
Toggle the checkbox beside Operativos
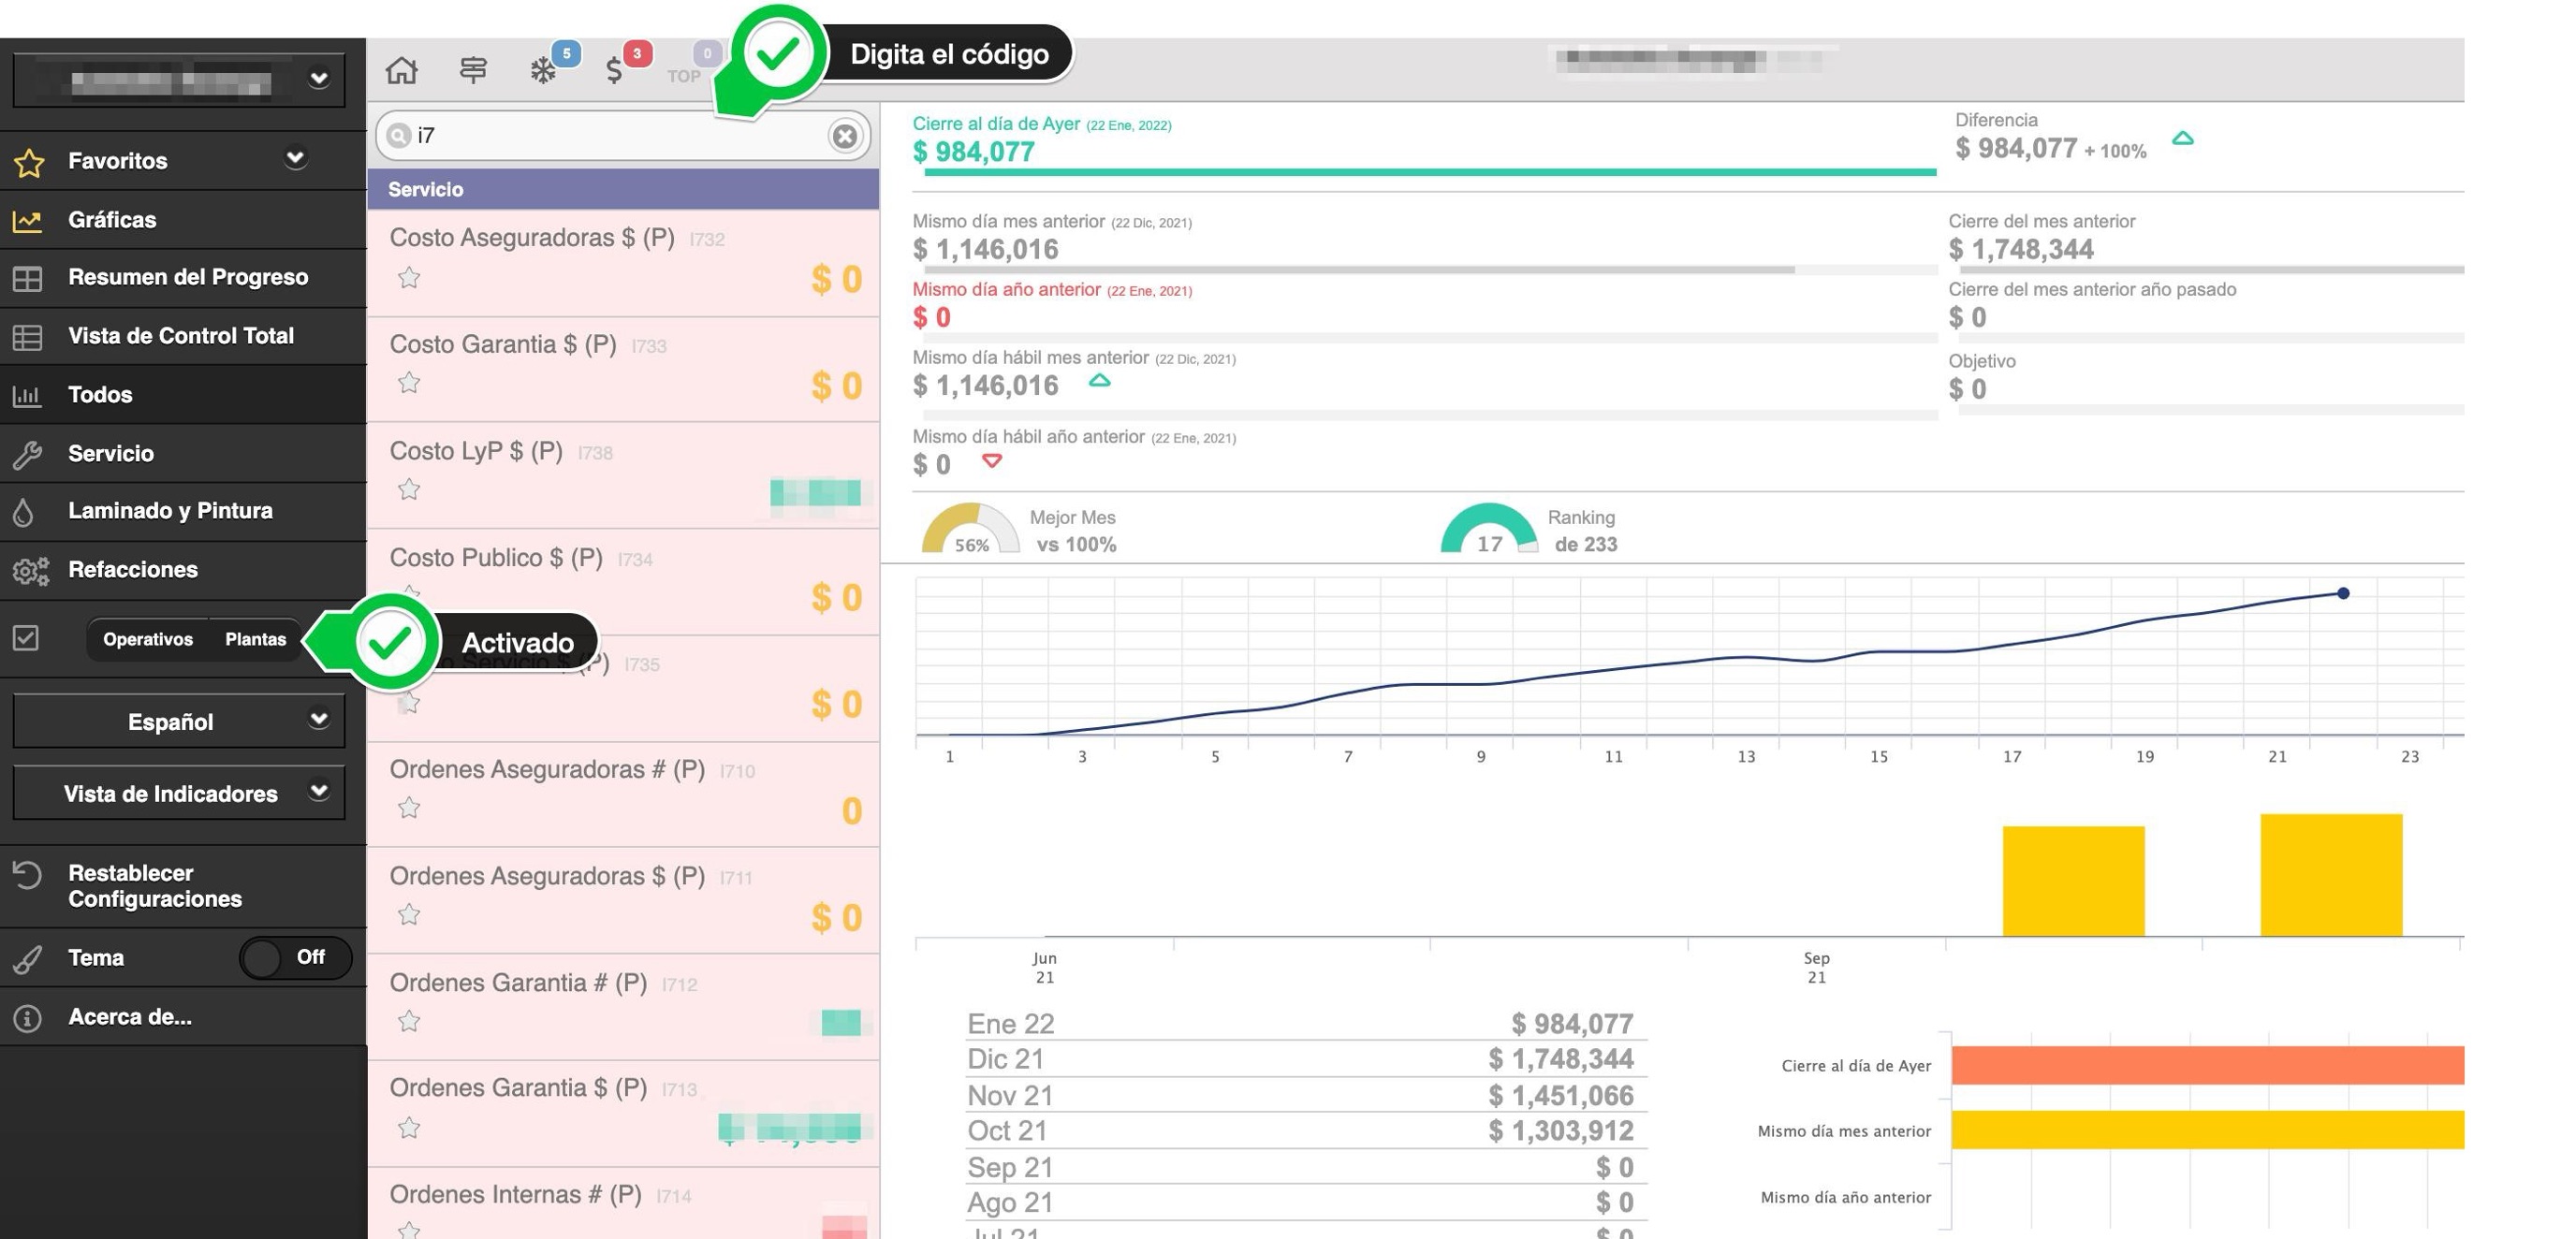26,638
